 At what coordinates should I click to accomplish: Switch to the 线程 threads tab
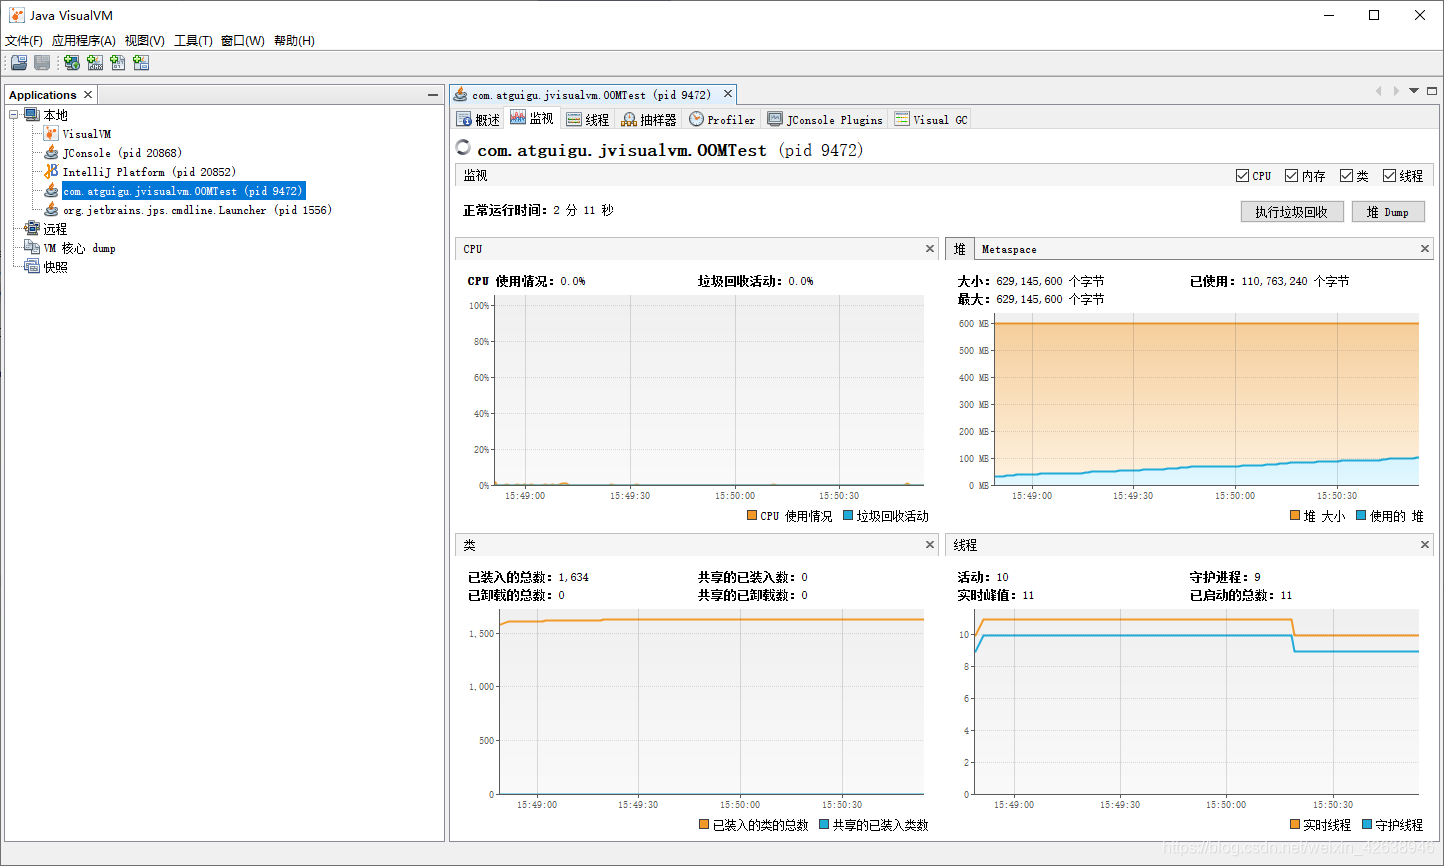(588, 119)
